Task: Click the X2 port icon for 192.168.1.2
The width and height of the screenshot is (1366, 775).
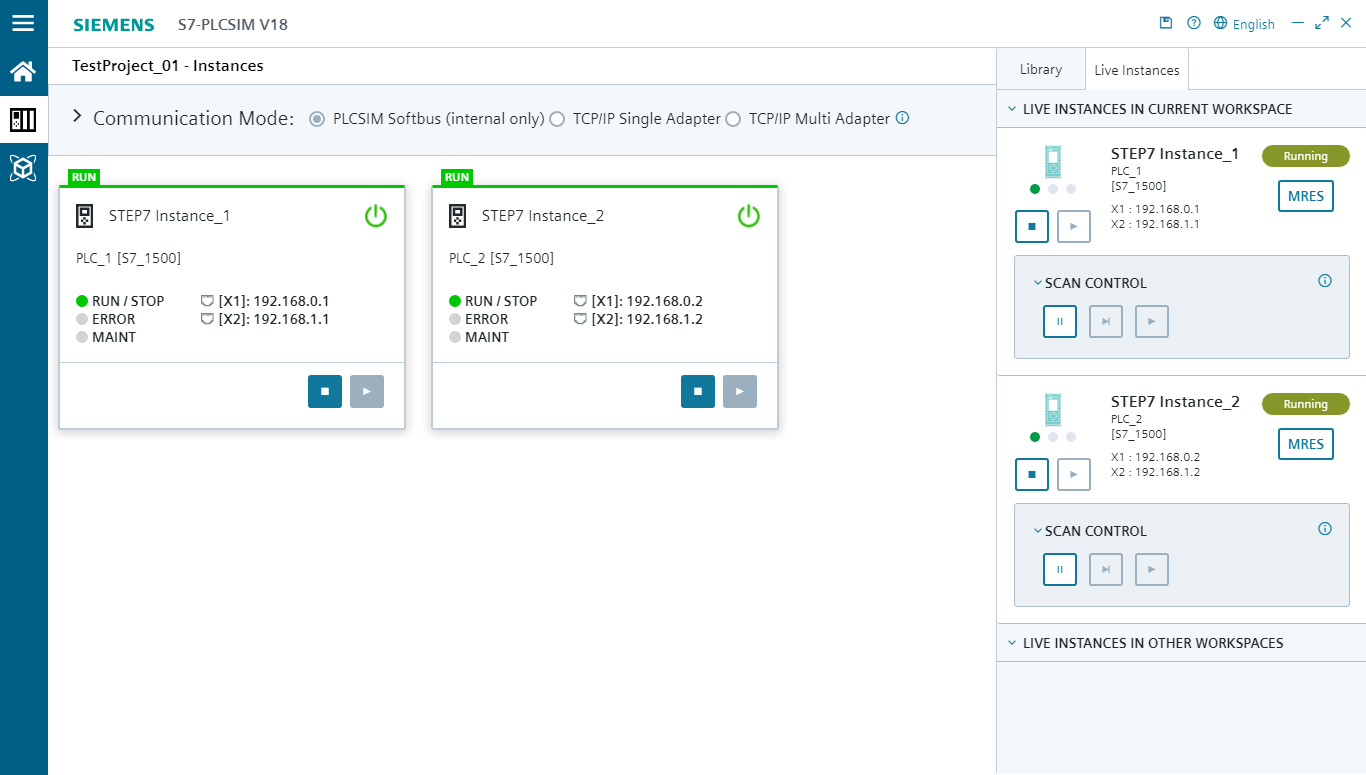Action: pyautogui.click(x=581, y=318)
